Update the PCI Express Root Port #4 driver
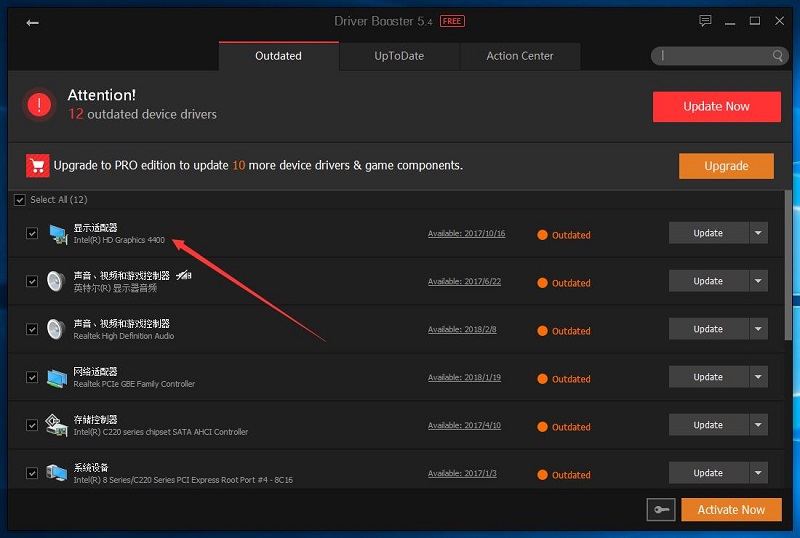800x538 pixels. [708, 473]
